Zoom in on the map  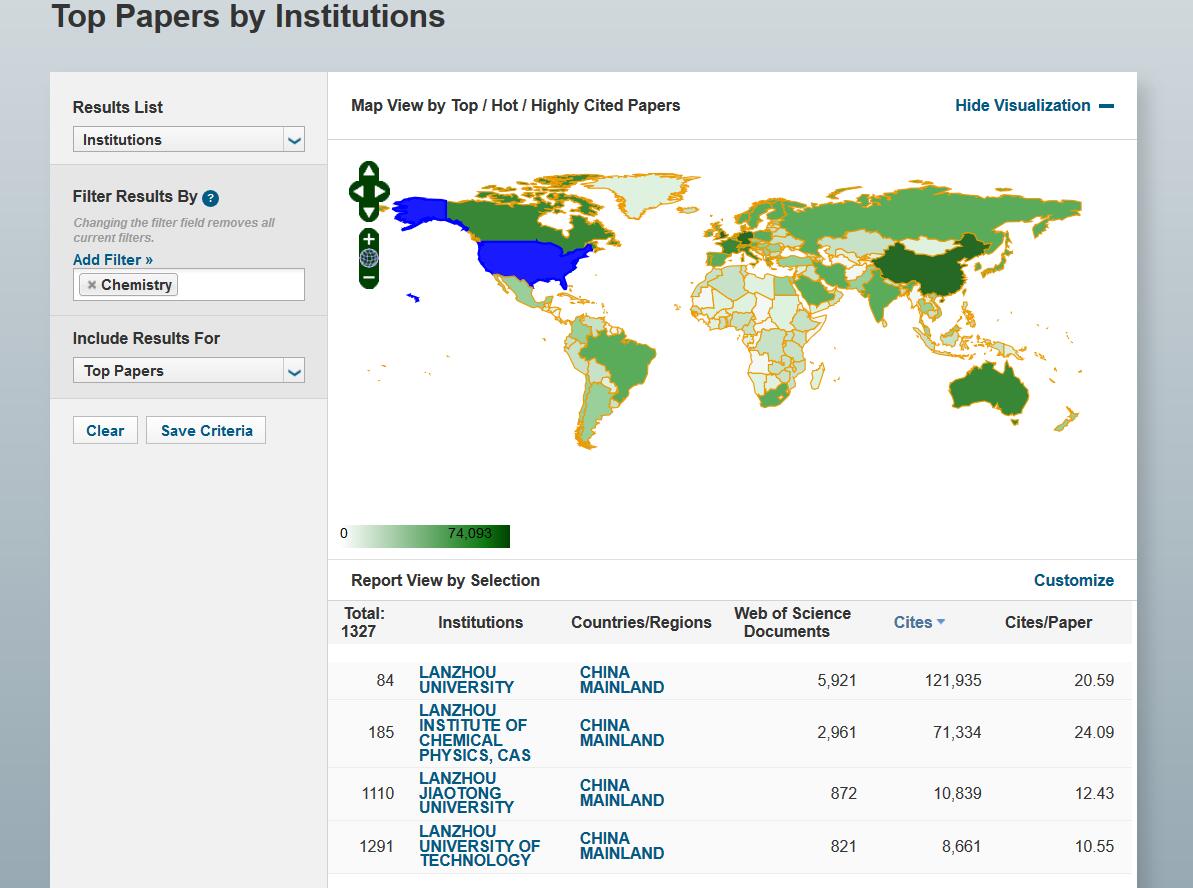tap(369, 239)
